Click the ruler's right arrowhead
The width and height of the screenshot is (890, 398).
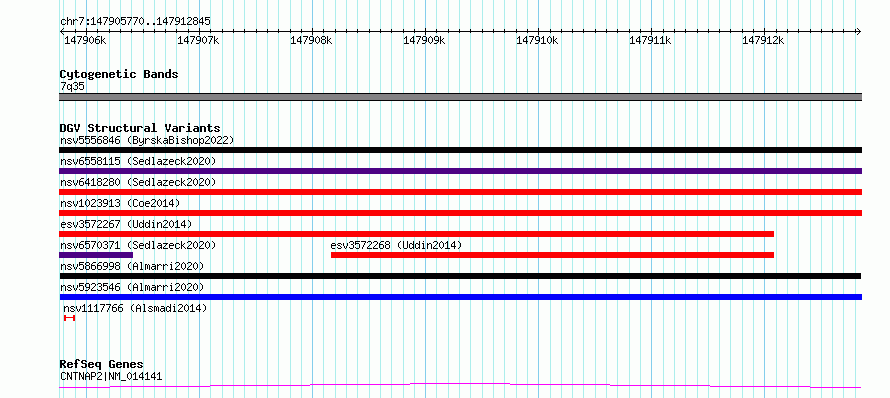tap(859, 31)
